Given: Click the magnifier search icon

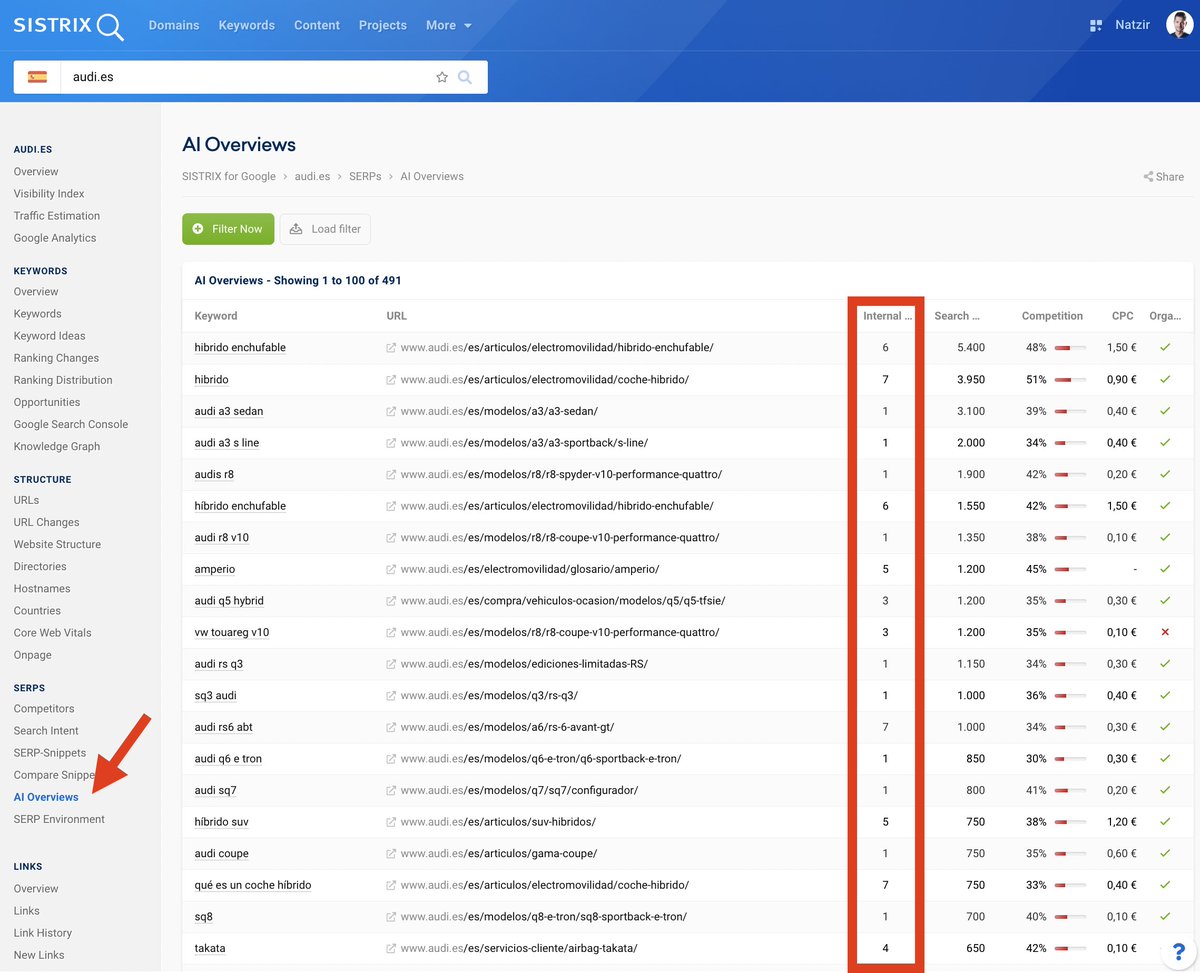Looking at the screenshot, I should tap(465, 77).
